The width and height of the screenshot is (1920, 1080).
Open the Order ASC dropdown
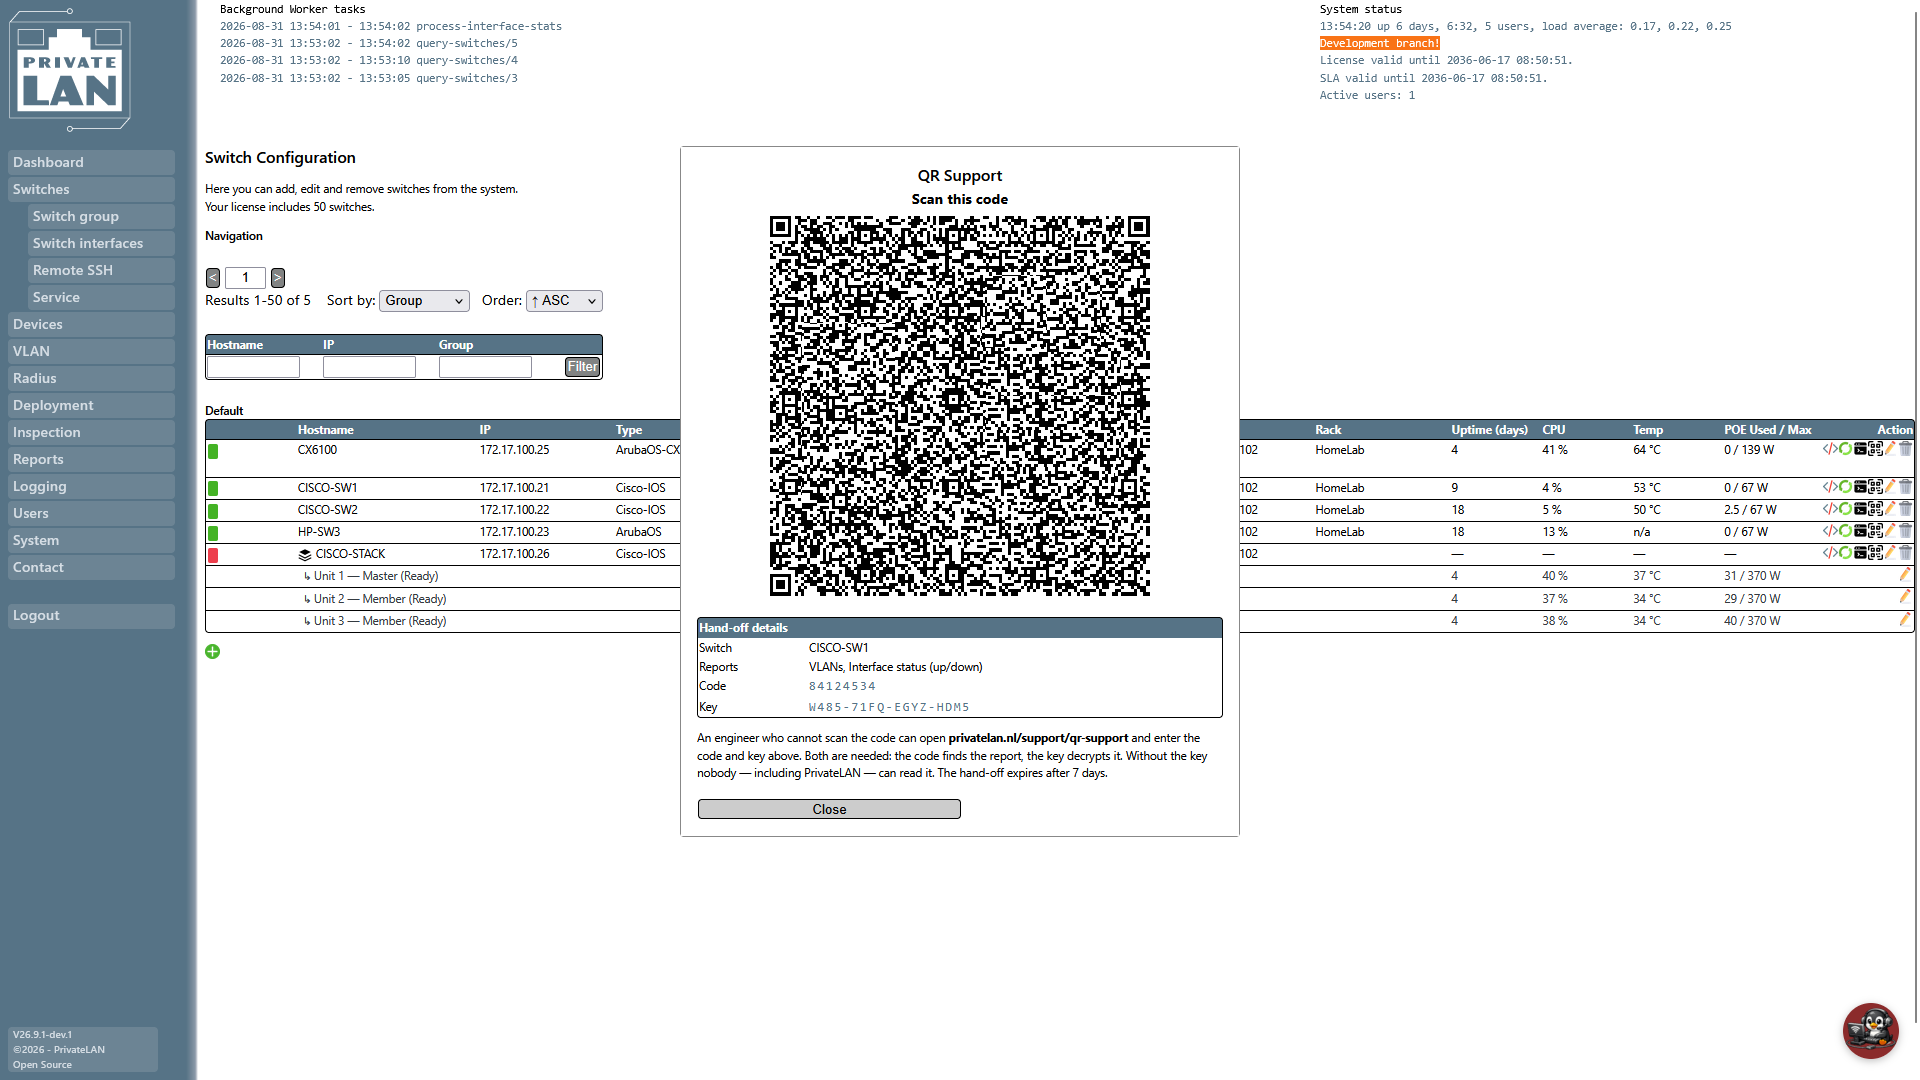(564, 301)
